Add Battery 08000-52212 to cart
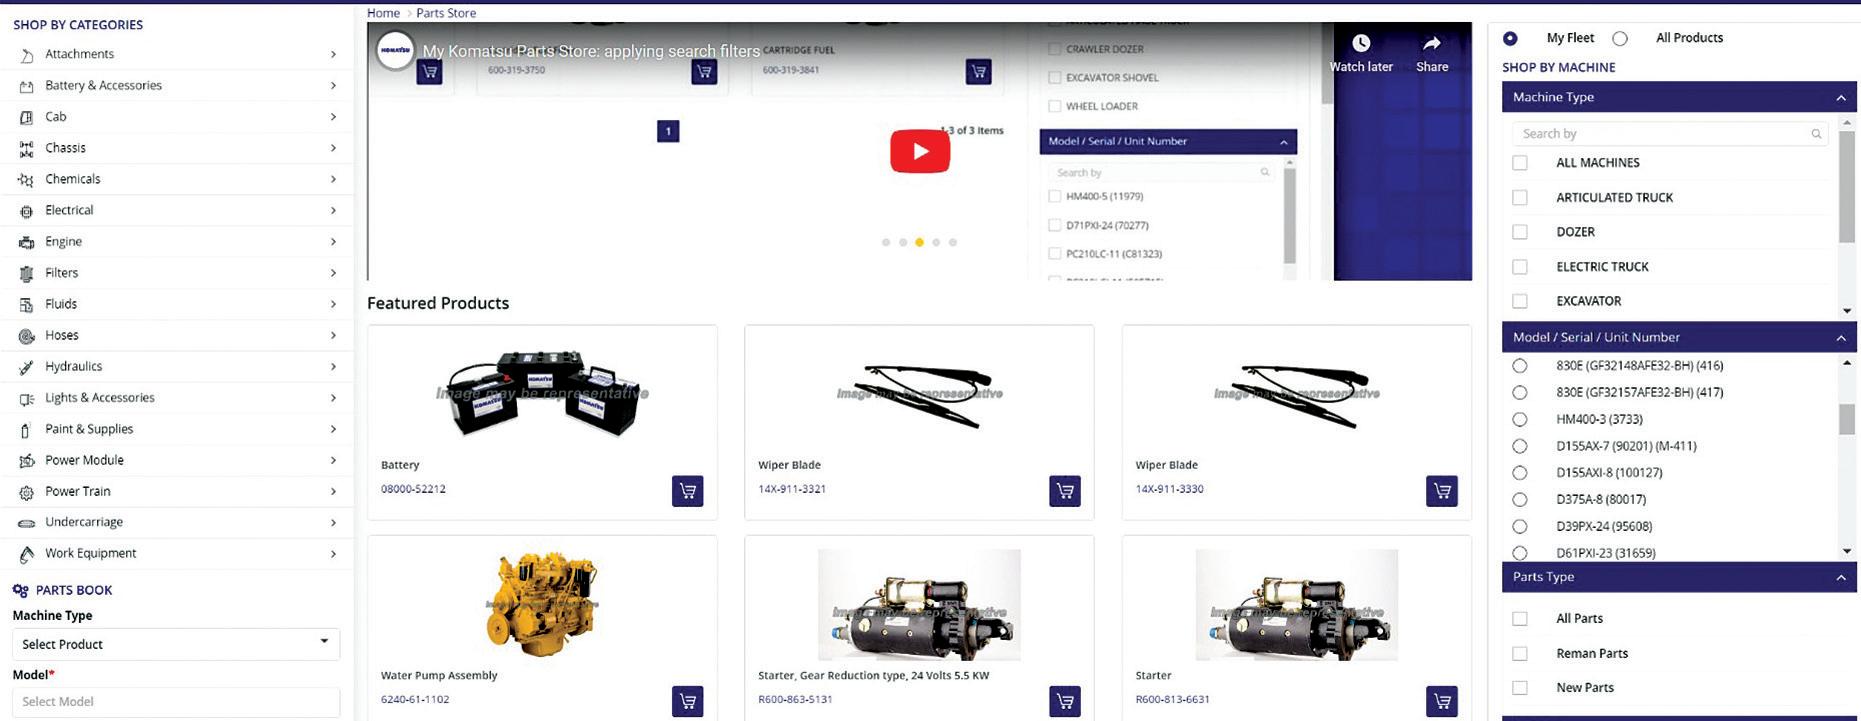This screenshot has height=721, width=1861. 687,491
